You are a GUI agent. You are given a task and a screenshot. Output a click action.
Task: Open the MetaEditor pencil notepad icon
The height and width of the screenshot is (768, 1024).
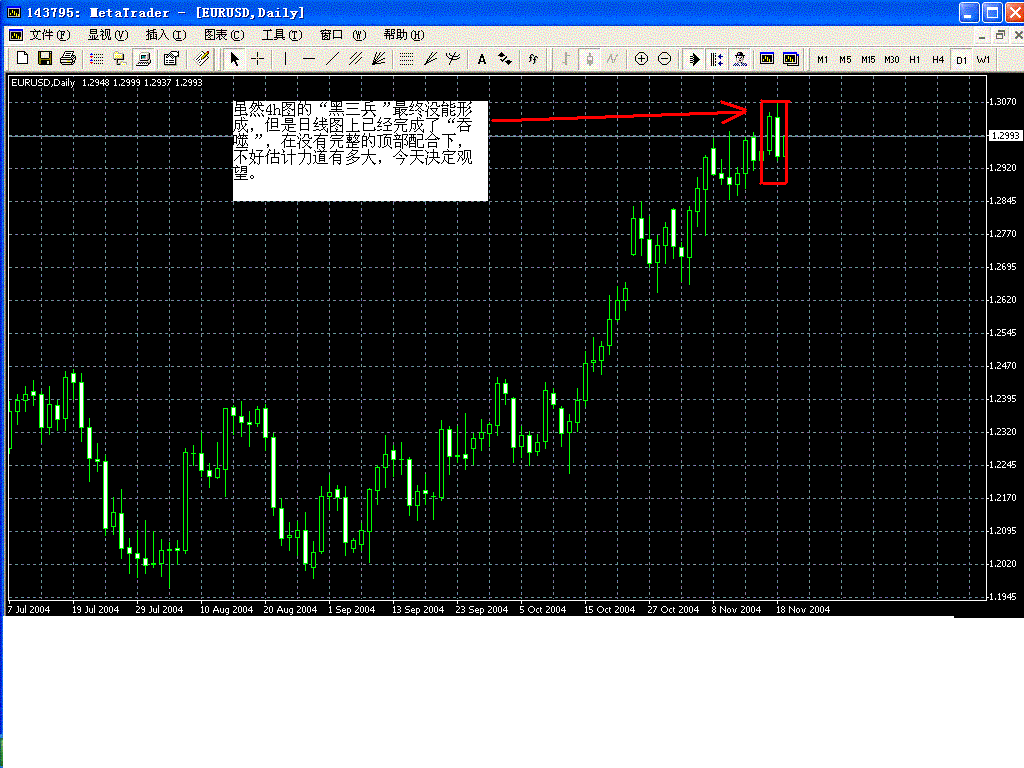pyautogui.click(x=202, y=59)
